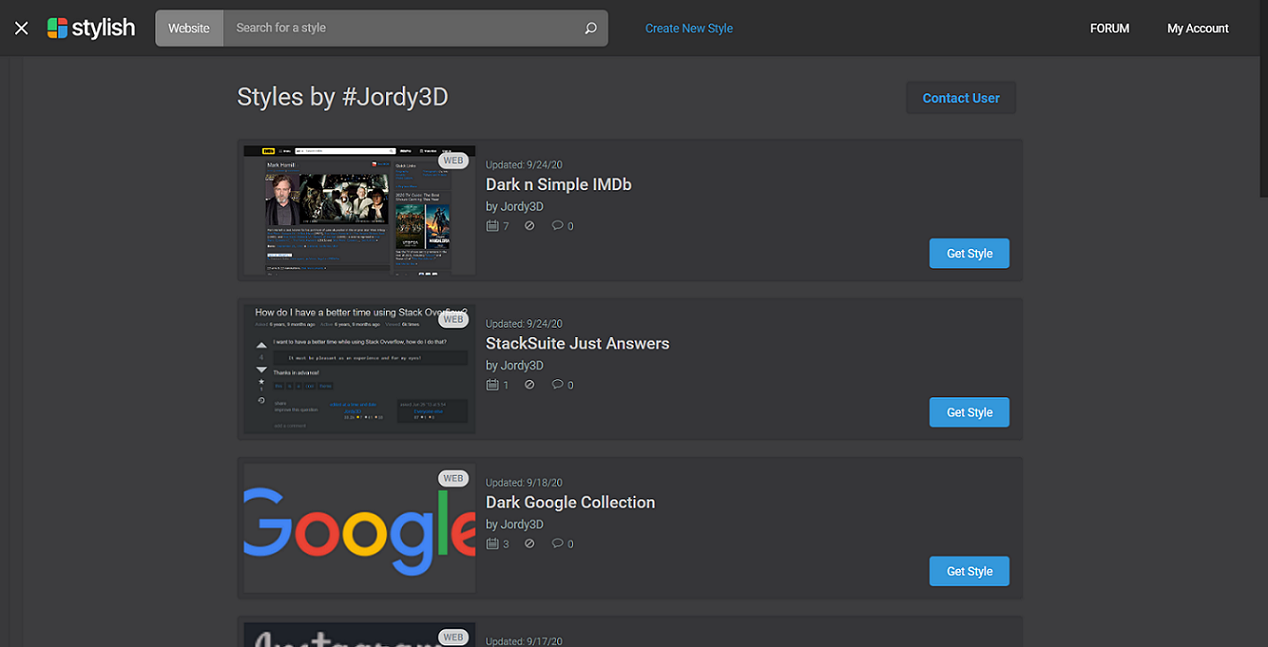Click comments icon on StackSuite Just Answers

pyautogui.click(x=558, y=385)
